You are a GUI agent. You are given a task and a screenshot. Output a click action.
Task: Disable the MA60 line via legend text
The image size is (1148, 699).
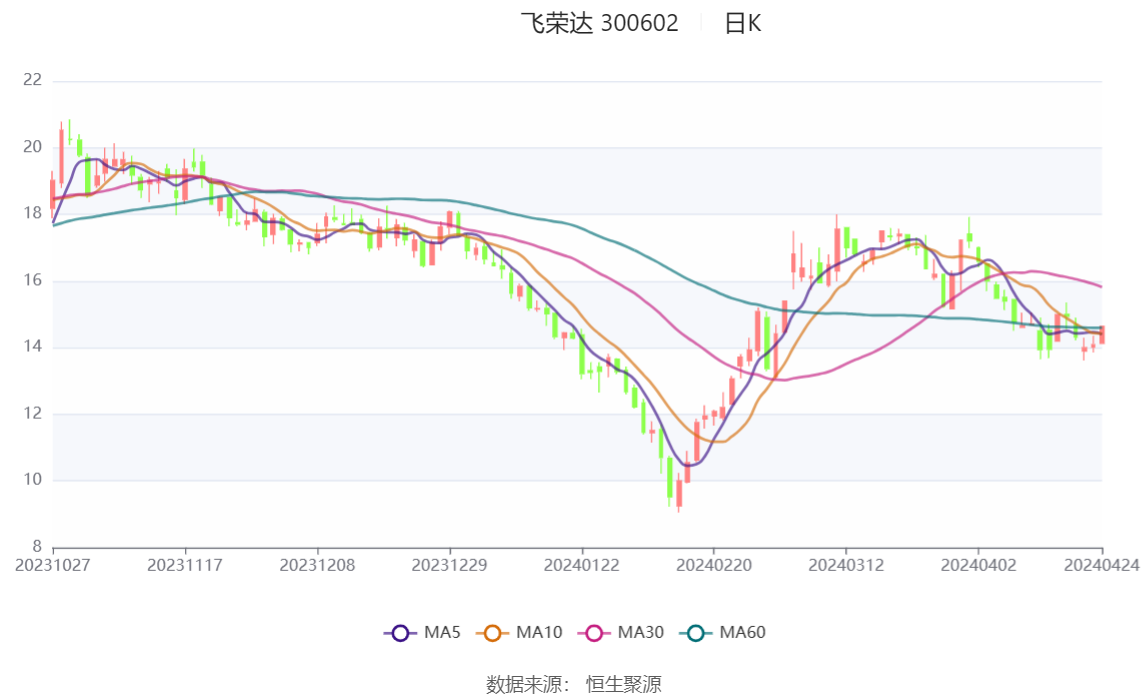(742, 633)
